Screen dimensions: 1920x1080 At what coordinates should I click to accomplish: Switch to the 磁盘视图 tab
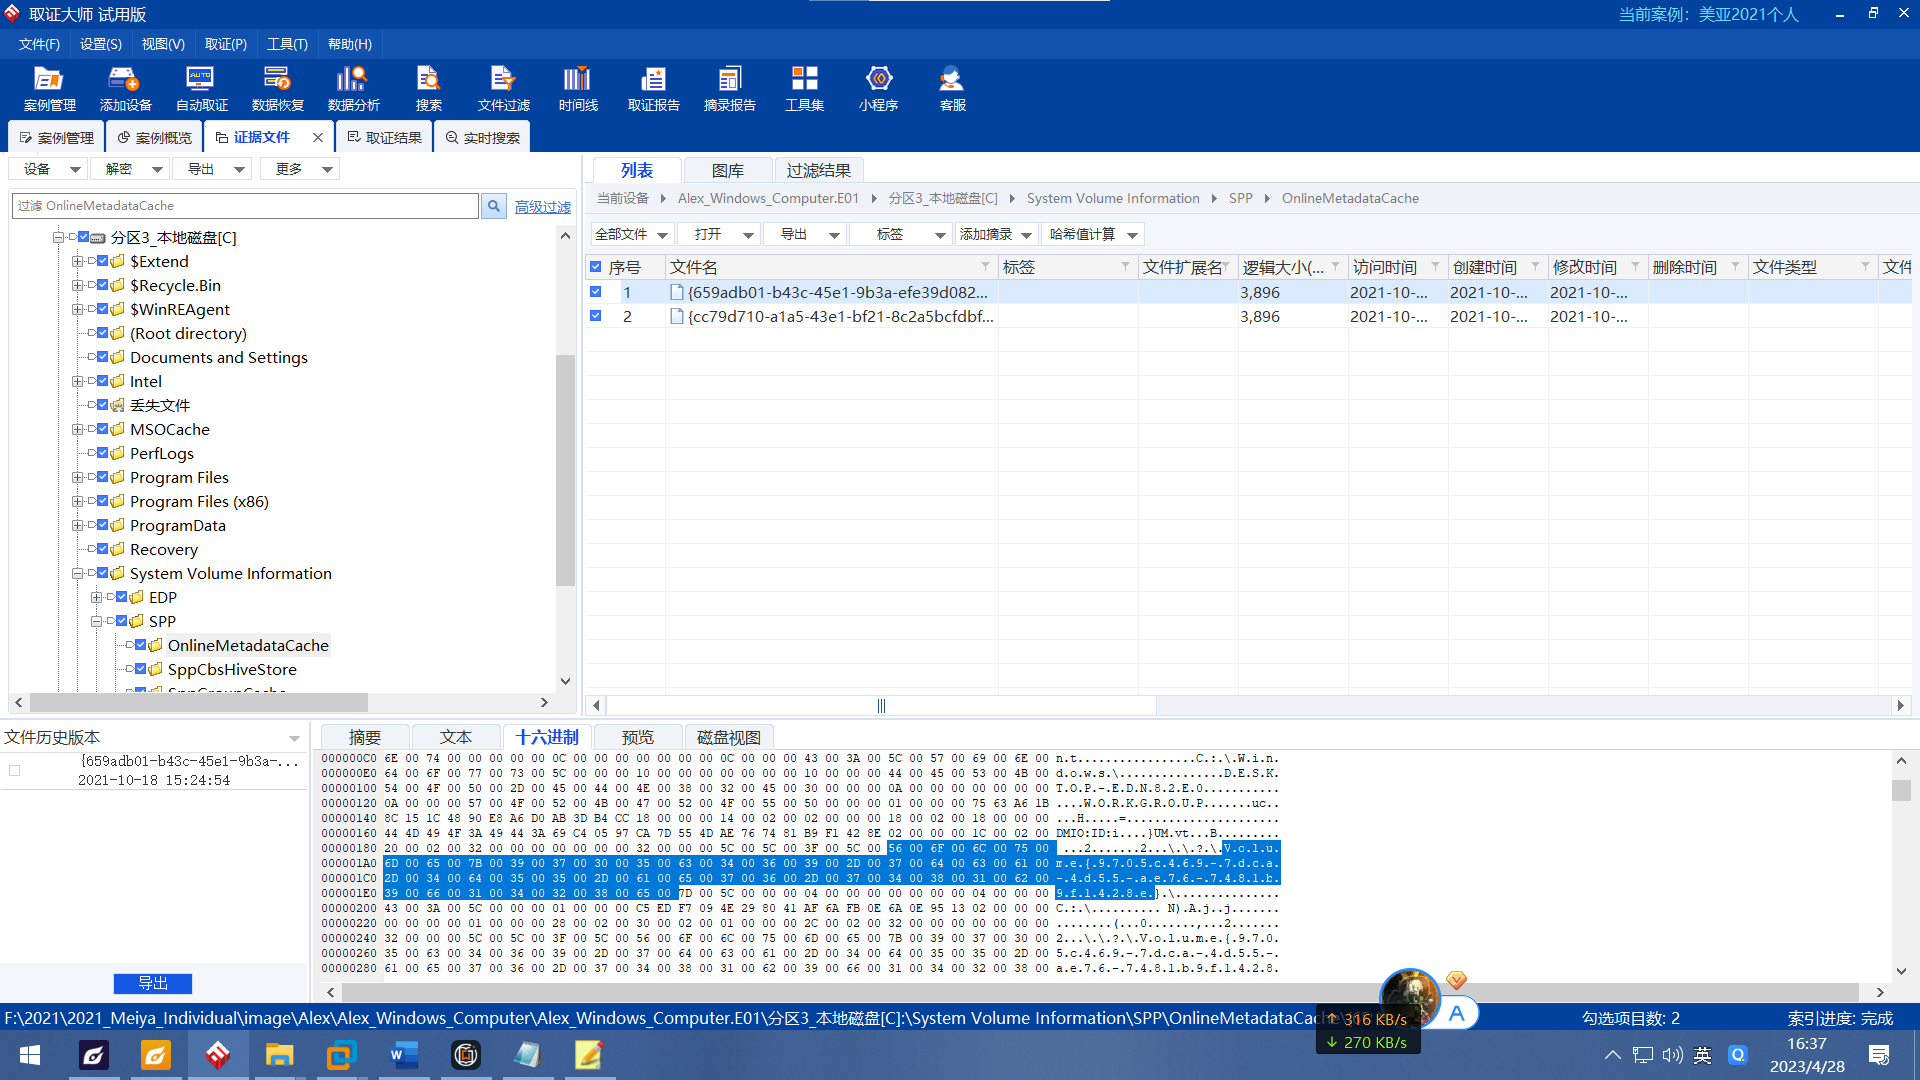point(728,737)
